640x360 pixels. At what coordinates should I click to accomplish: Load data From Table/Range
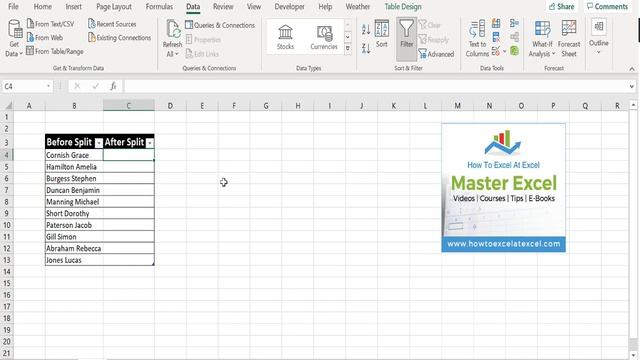click(x=55, y=51)
